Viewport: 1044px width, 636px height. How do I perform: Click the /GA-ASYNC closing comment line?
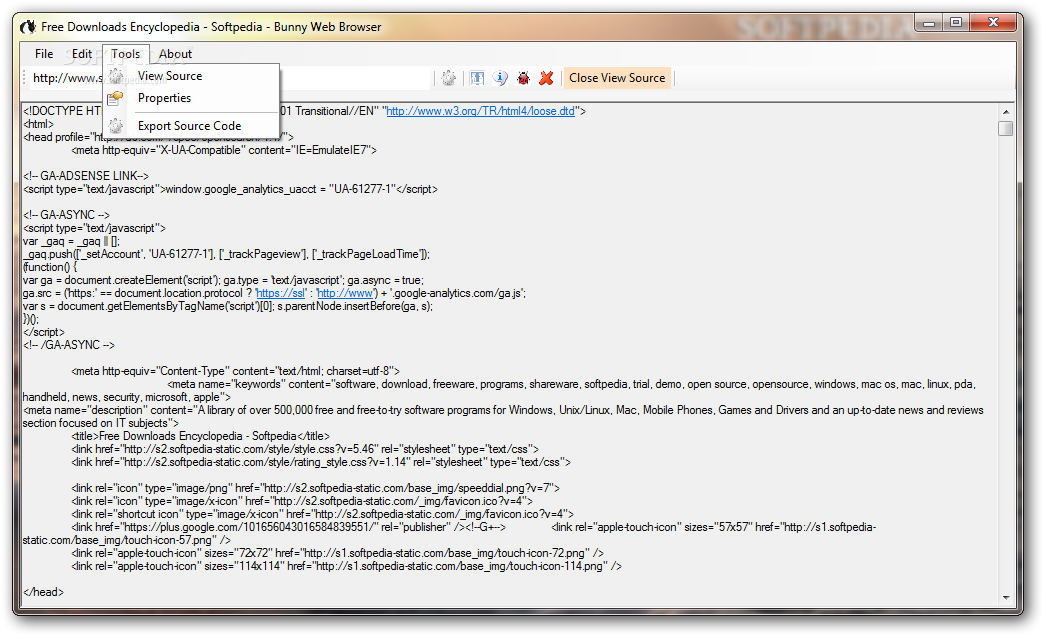69,345
